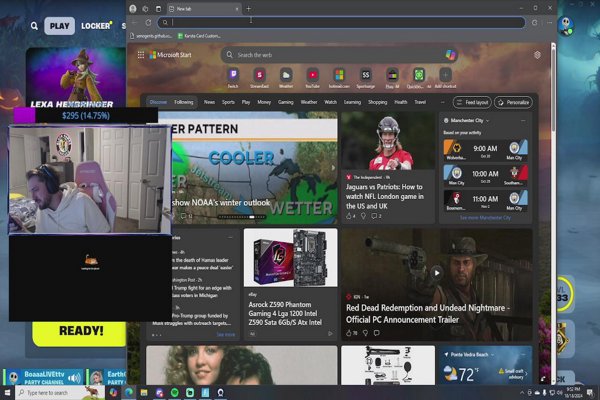This screenshot has width=600, height=400.
Task: Open the Windows Start menu
Action: [7, 392]
